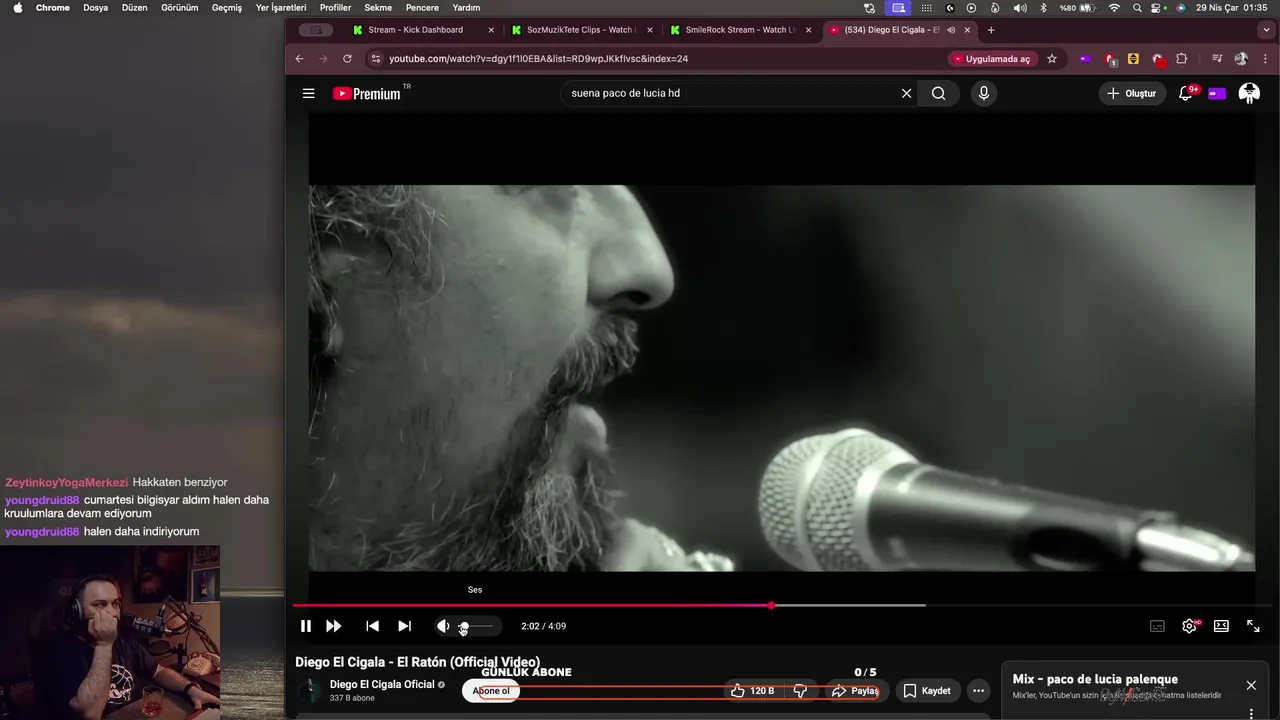Open Spotlight search in menu bar

pyautogui.click(x=1137, y=7)
